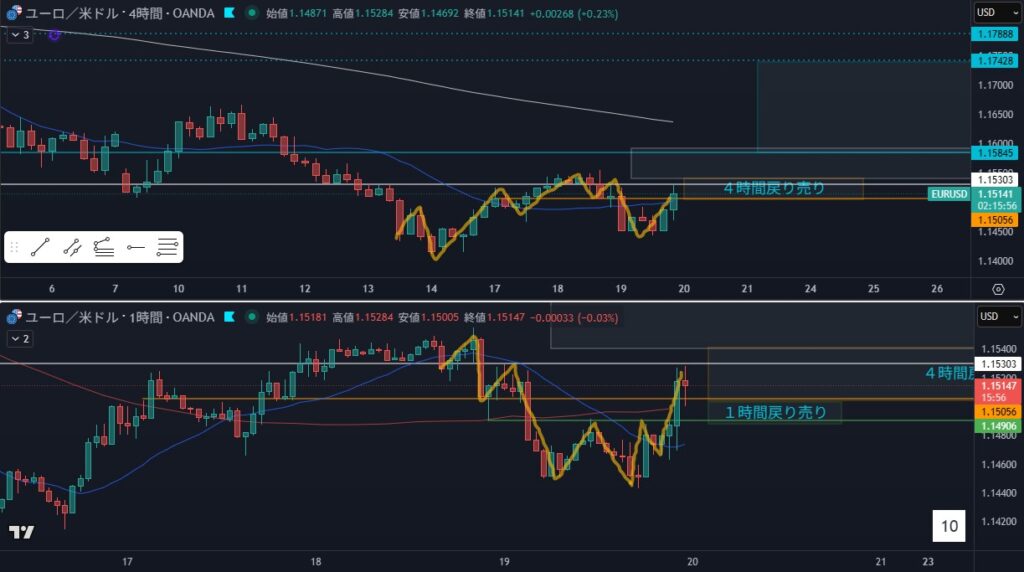Select the orange 1.15056 price label
Viewport: 1024px width, 572px height.
tap(996, 219)
